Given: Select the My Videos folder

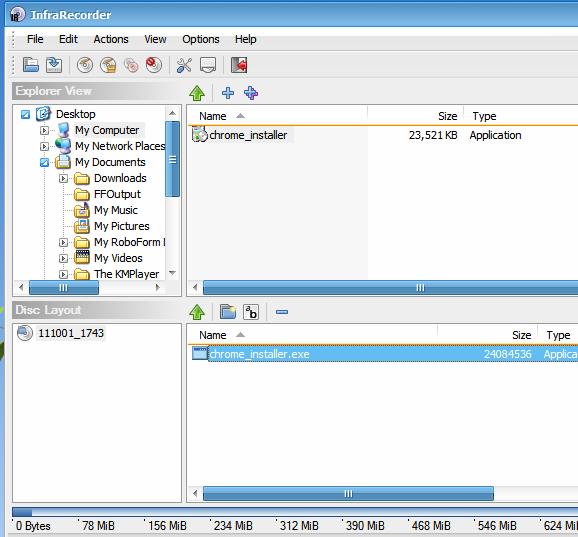Looking at the screenshot, I should [x=118, y=258].
